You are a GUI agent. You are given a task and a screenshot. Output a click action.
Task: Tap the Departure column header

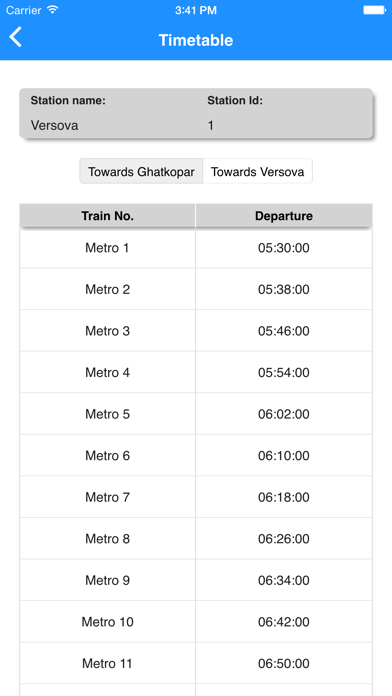[284, 216]
